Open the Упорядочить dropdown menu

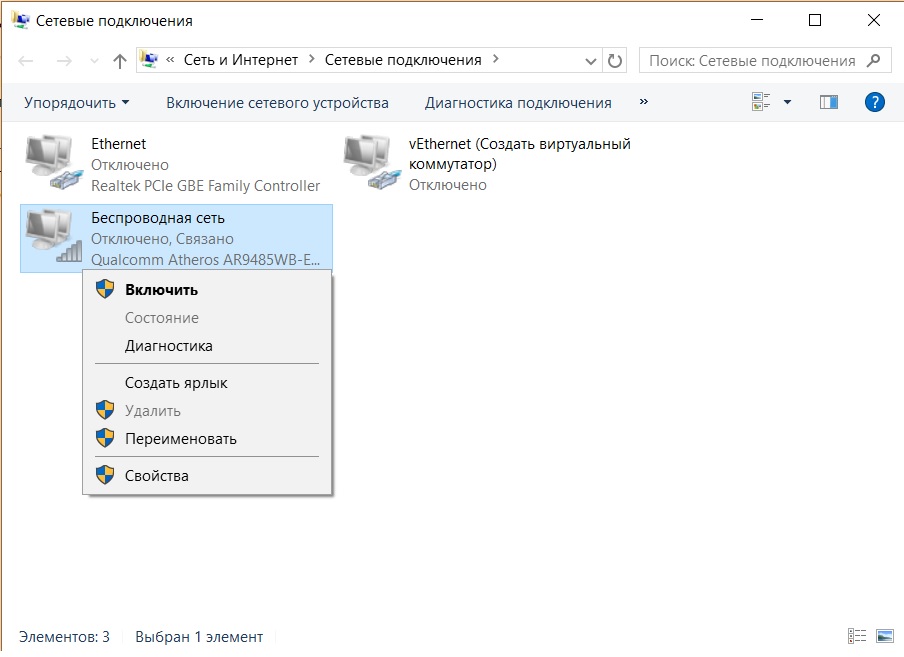click(x=77, y=102)
